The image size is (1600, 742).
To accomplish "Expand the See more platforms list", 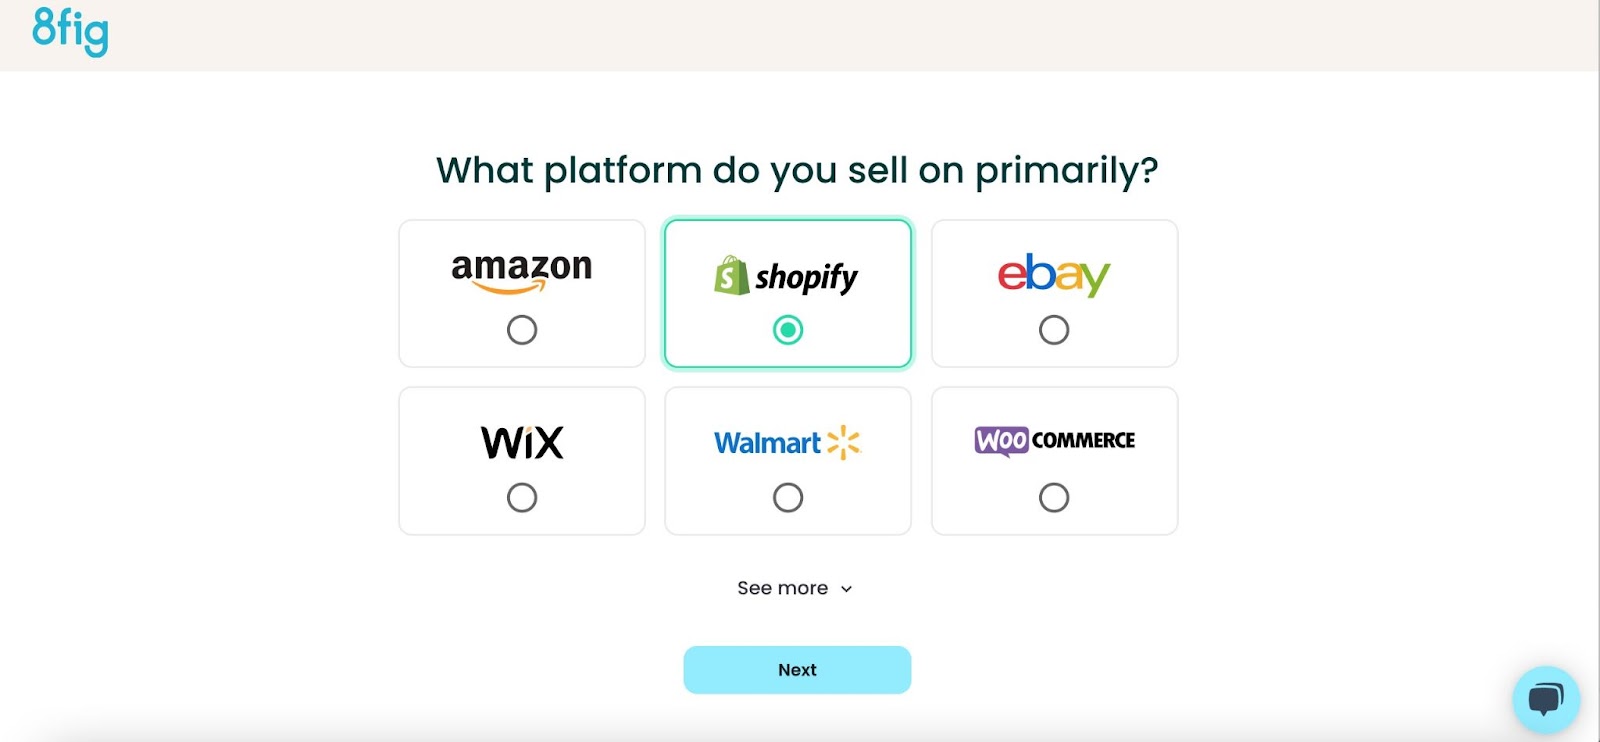I will (783, 588).
